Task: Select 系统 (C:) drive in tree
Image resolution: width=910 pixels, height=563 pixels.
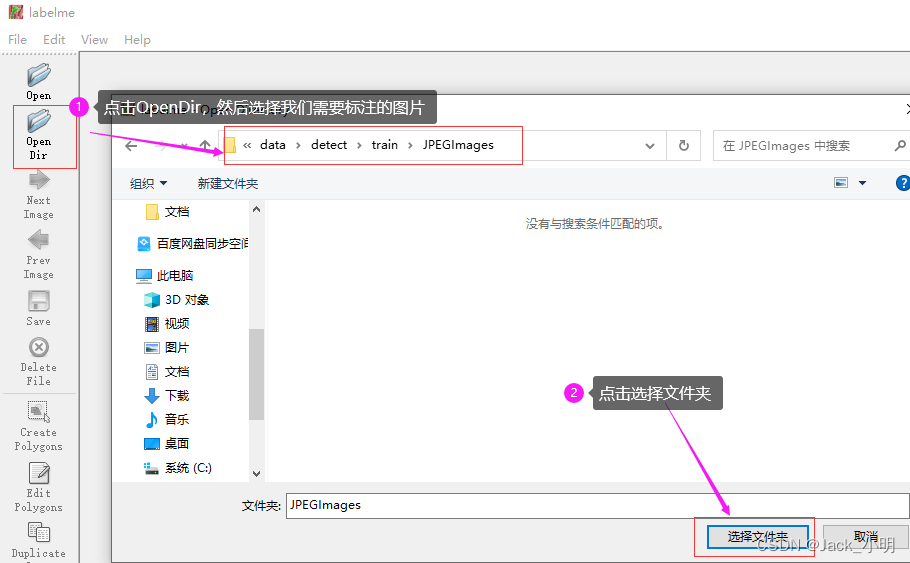Action: click(x=179, y=468)
